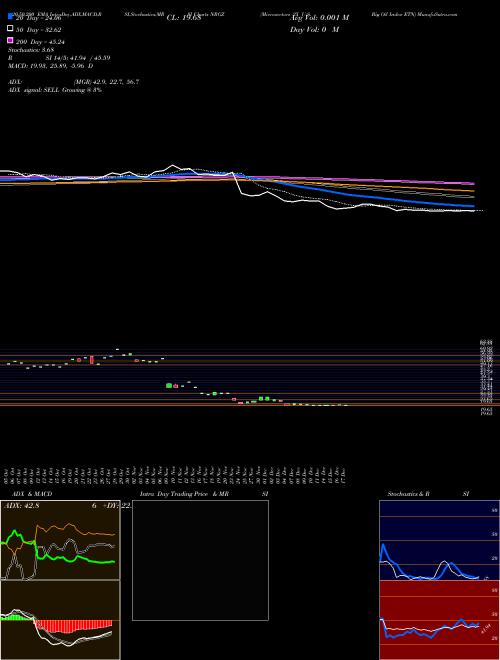
Task: Open the blue-background Stochastics chart panel
Action: point(439,540)
